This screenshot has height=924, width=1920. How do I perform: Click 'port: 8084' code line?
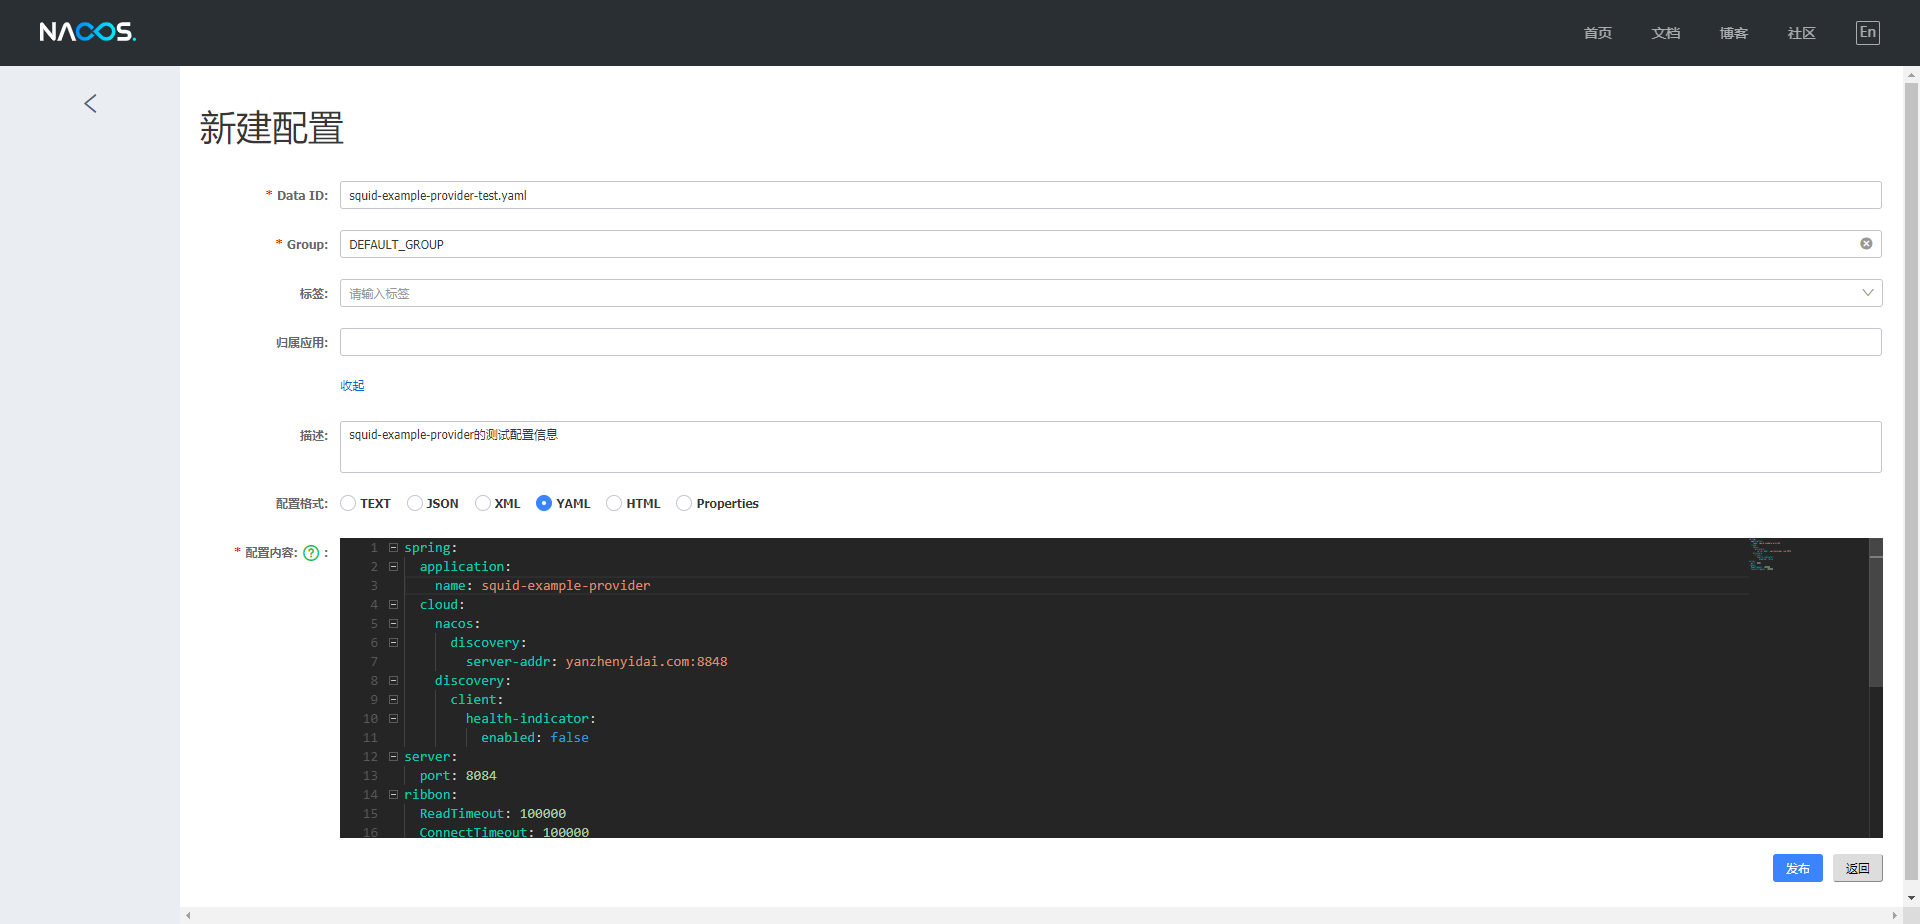(x=458, y=776)
